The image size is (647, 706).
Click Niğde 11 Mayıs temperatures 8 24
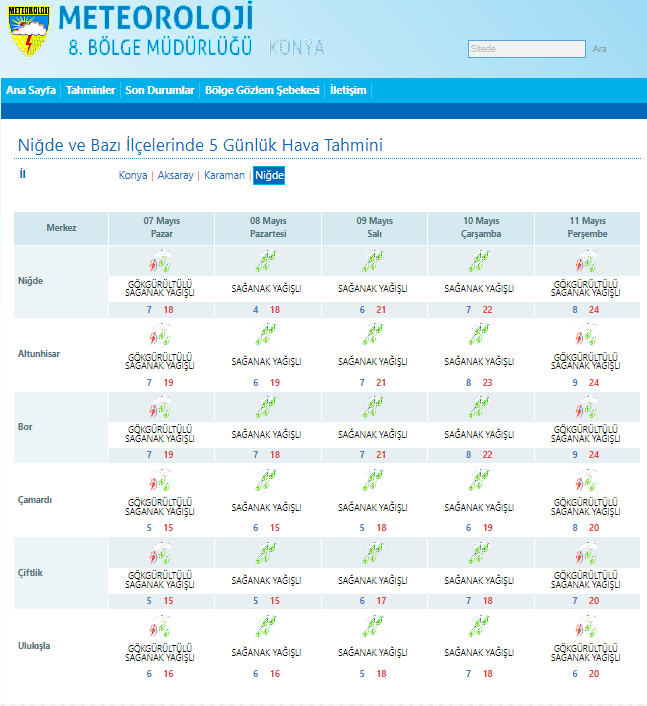(x=586, y=310)
